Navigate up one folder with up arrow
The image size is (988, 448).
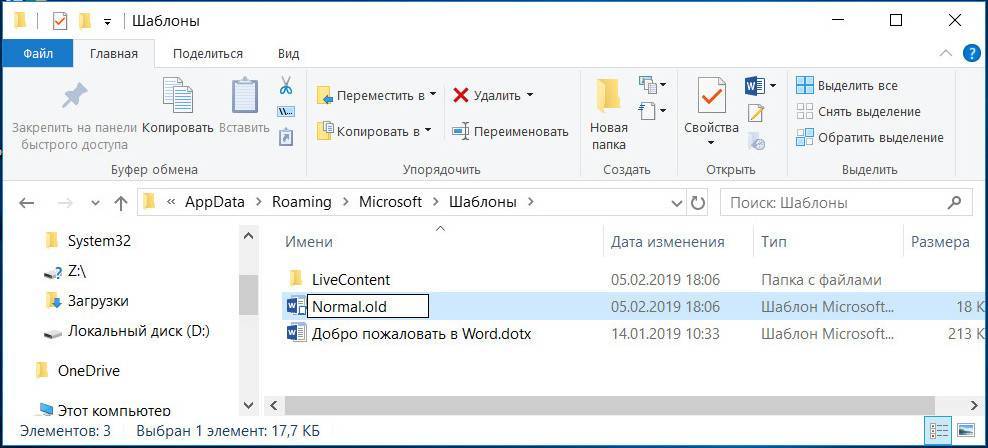(121, 203)
